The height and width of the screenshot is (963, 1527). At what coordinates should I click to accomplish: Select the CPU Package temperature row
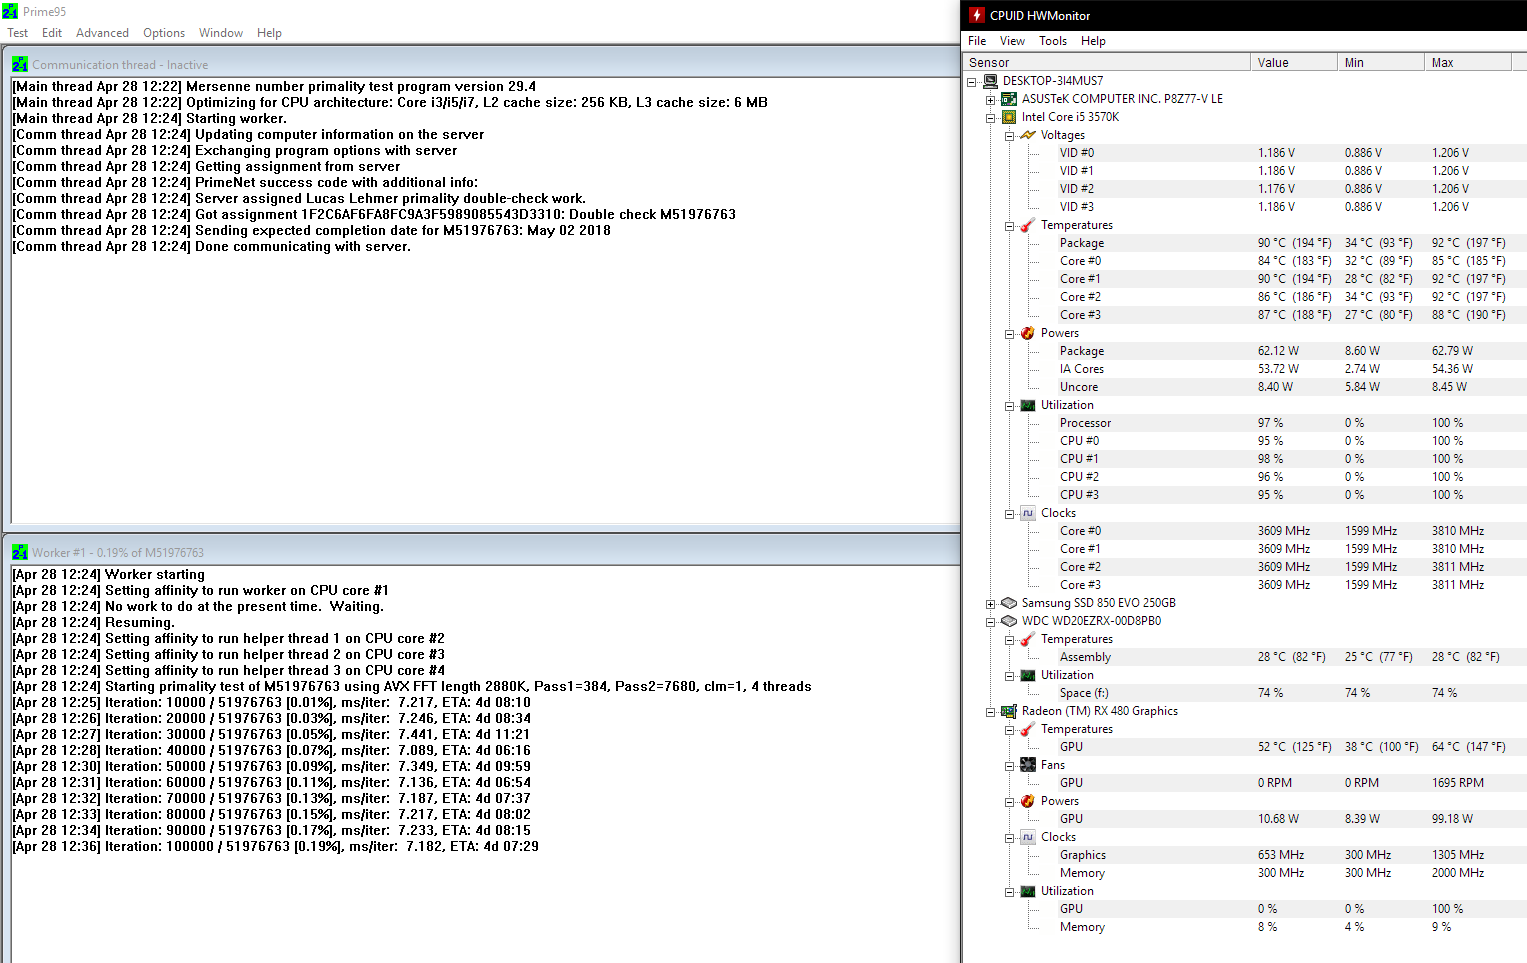[x=1291, y=243]
